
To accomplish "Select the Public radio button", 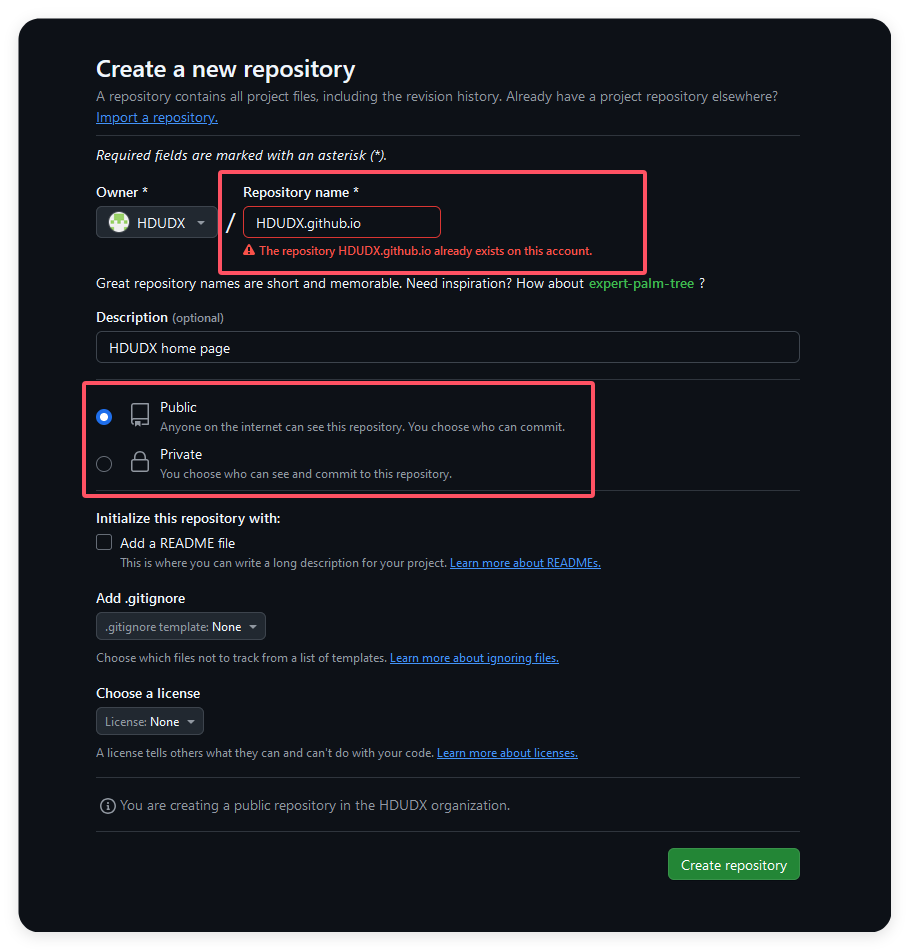I will pyautogui.click(x=104, y=417).
